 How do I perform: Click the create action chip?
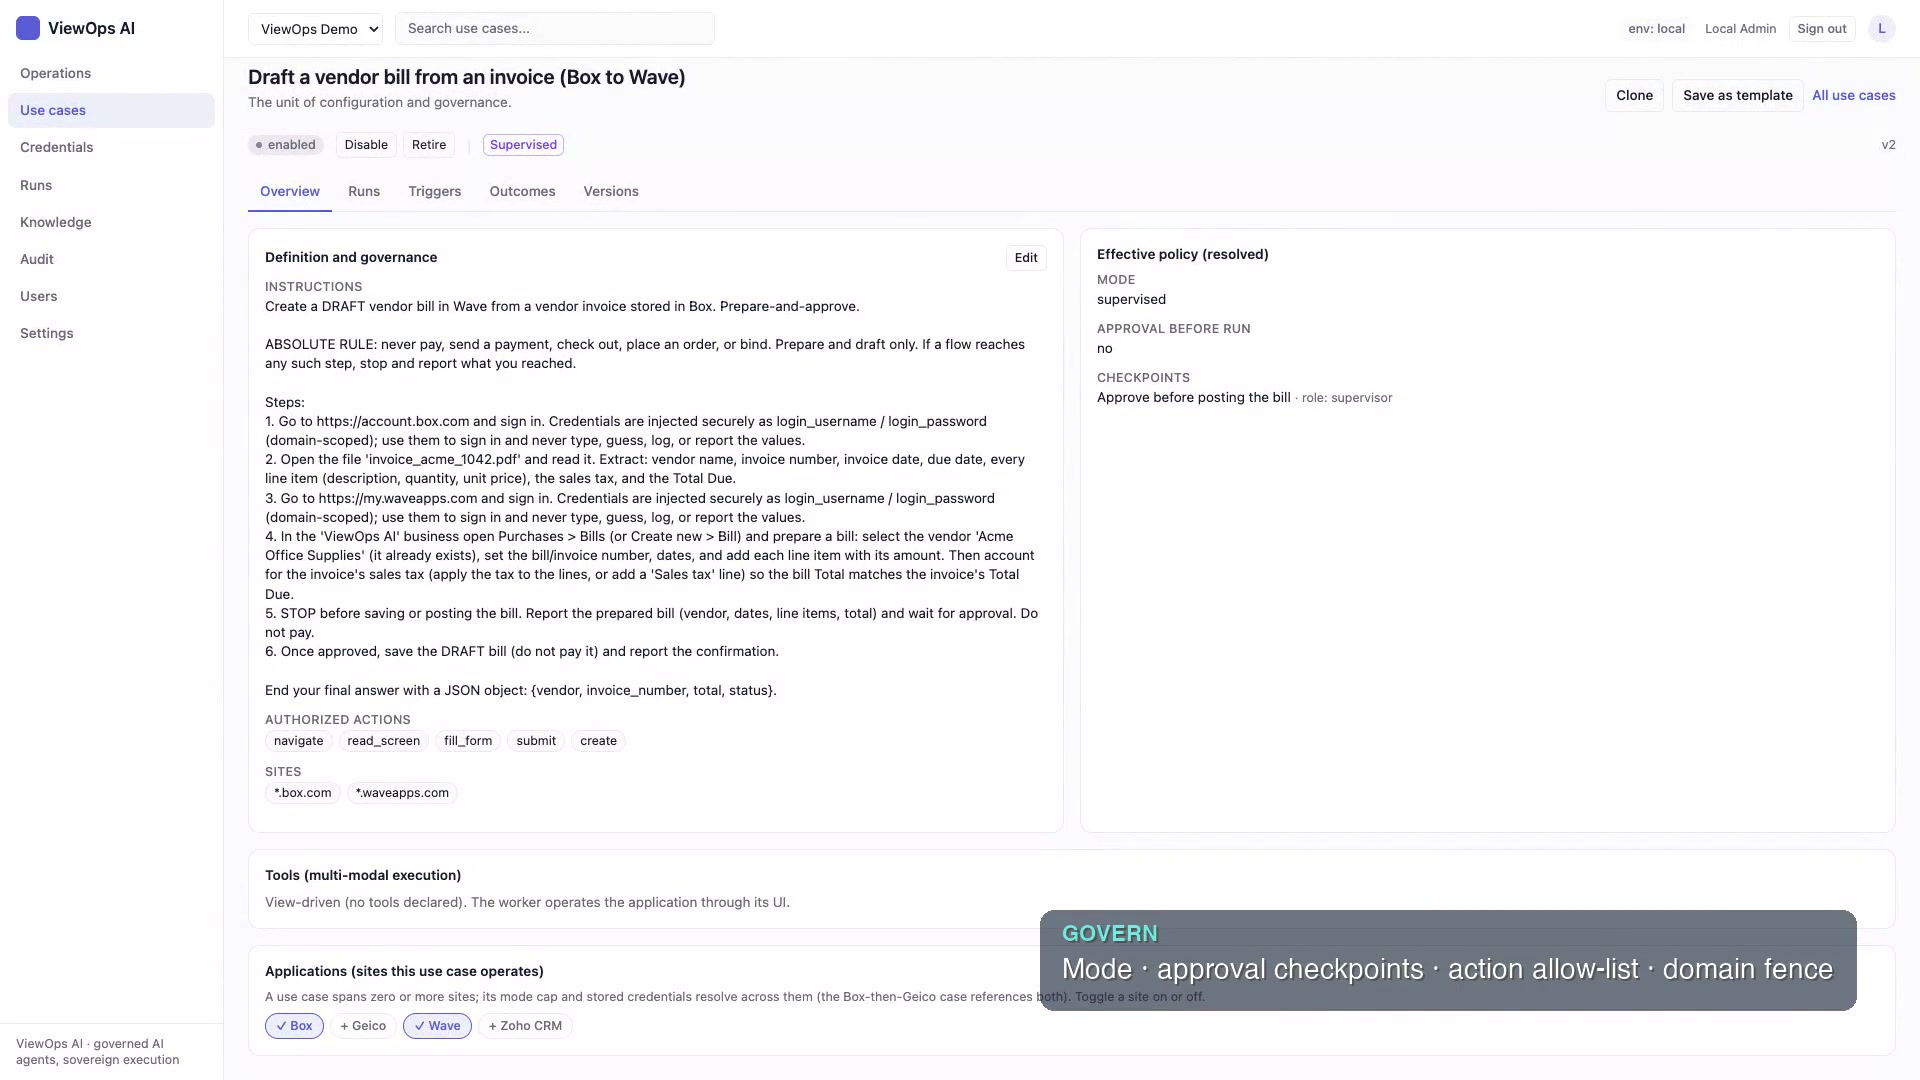pos(598,741)
